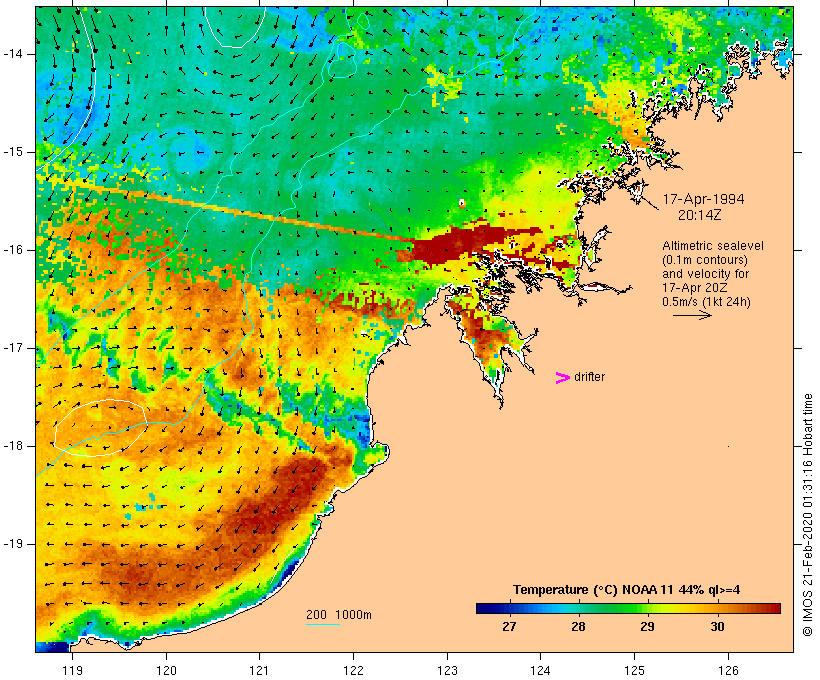Click the 'drifter' legend label
The width and height of the screenshot is (820, 680).
(589, 377)
